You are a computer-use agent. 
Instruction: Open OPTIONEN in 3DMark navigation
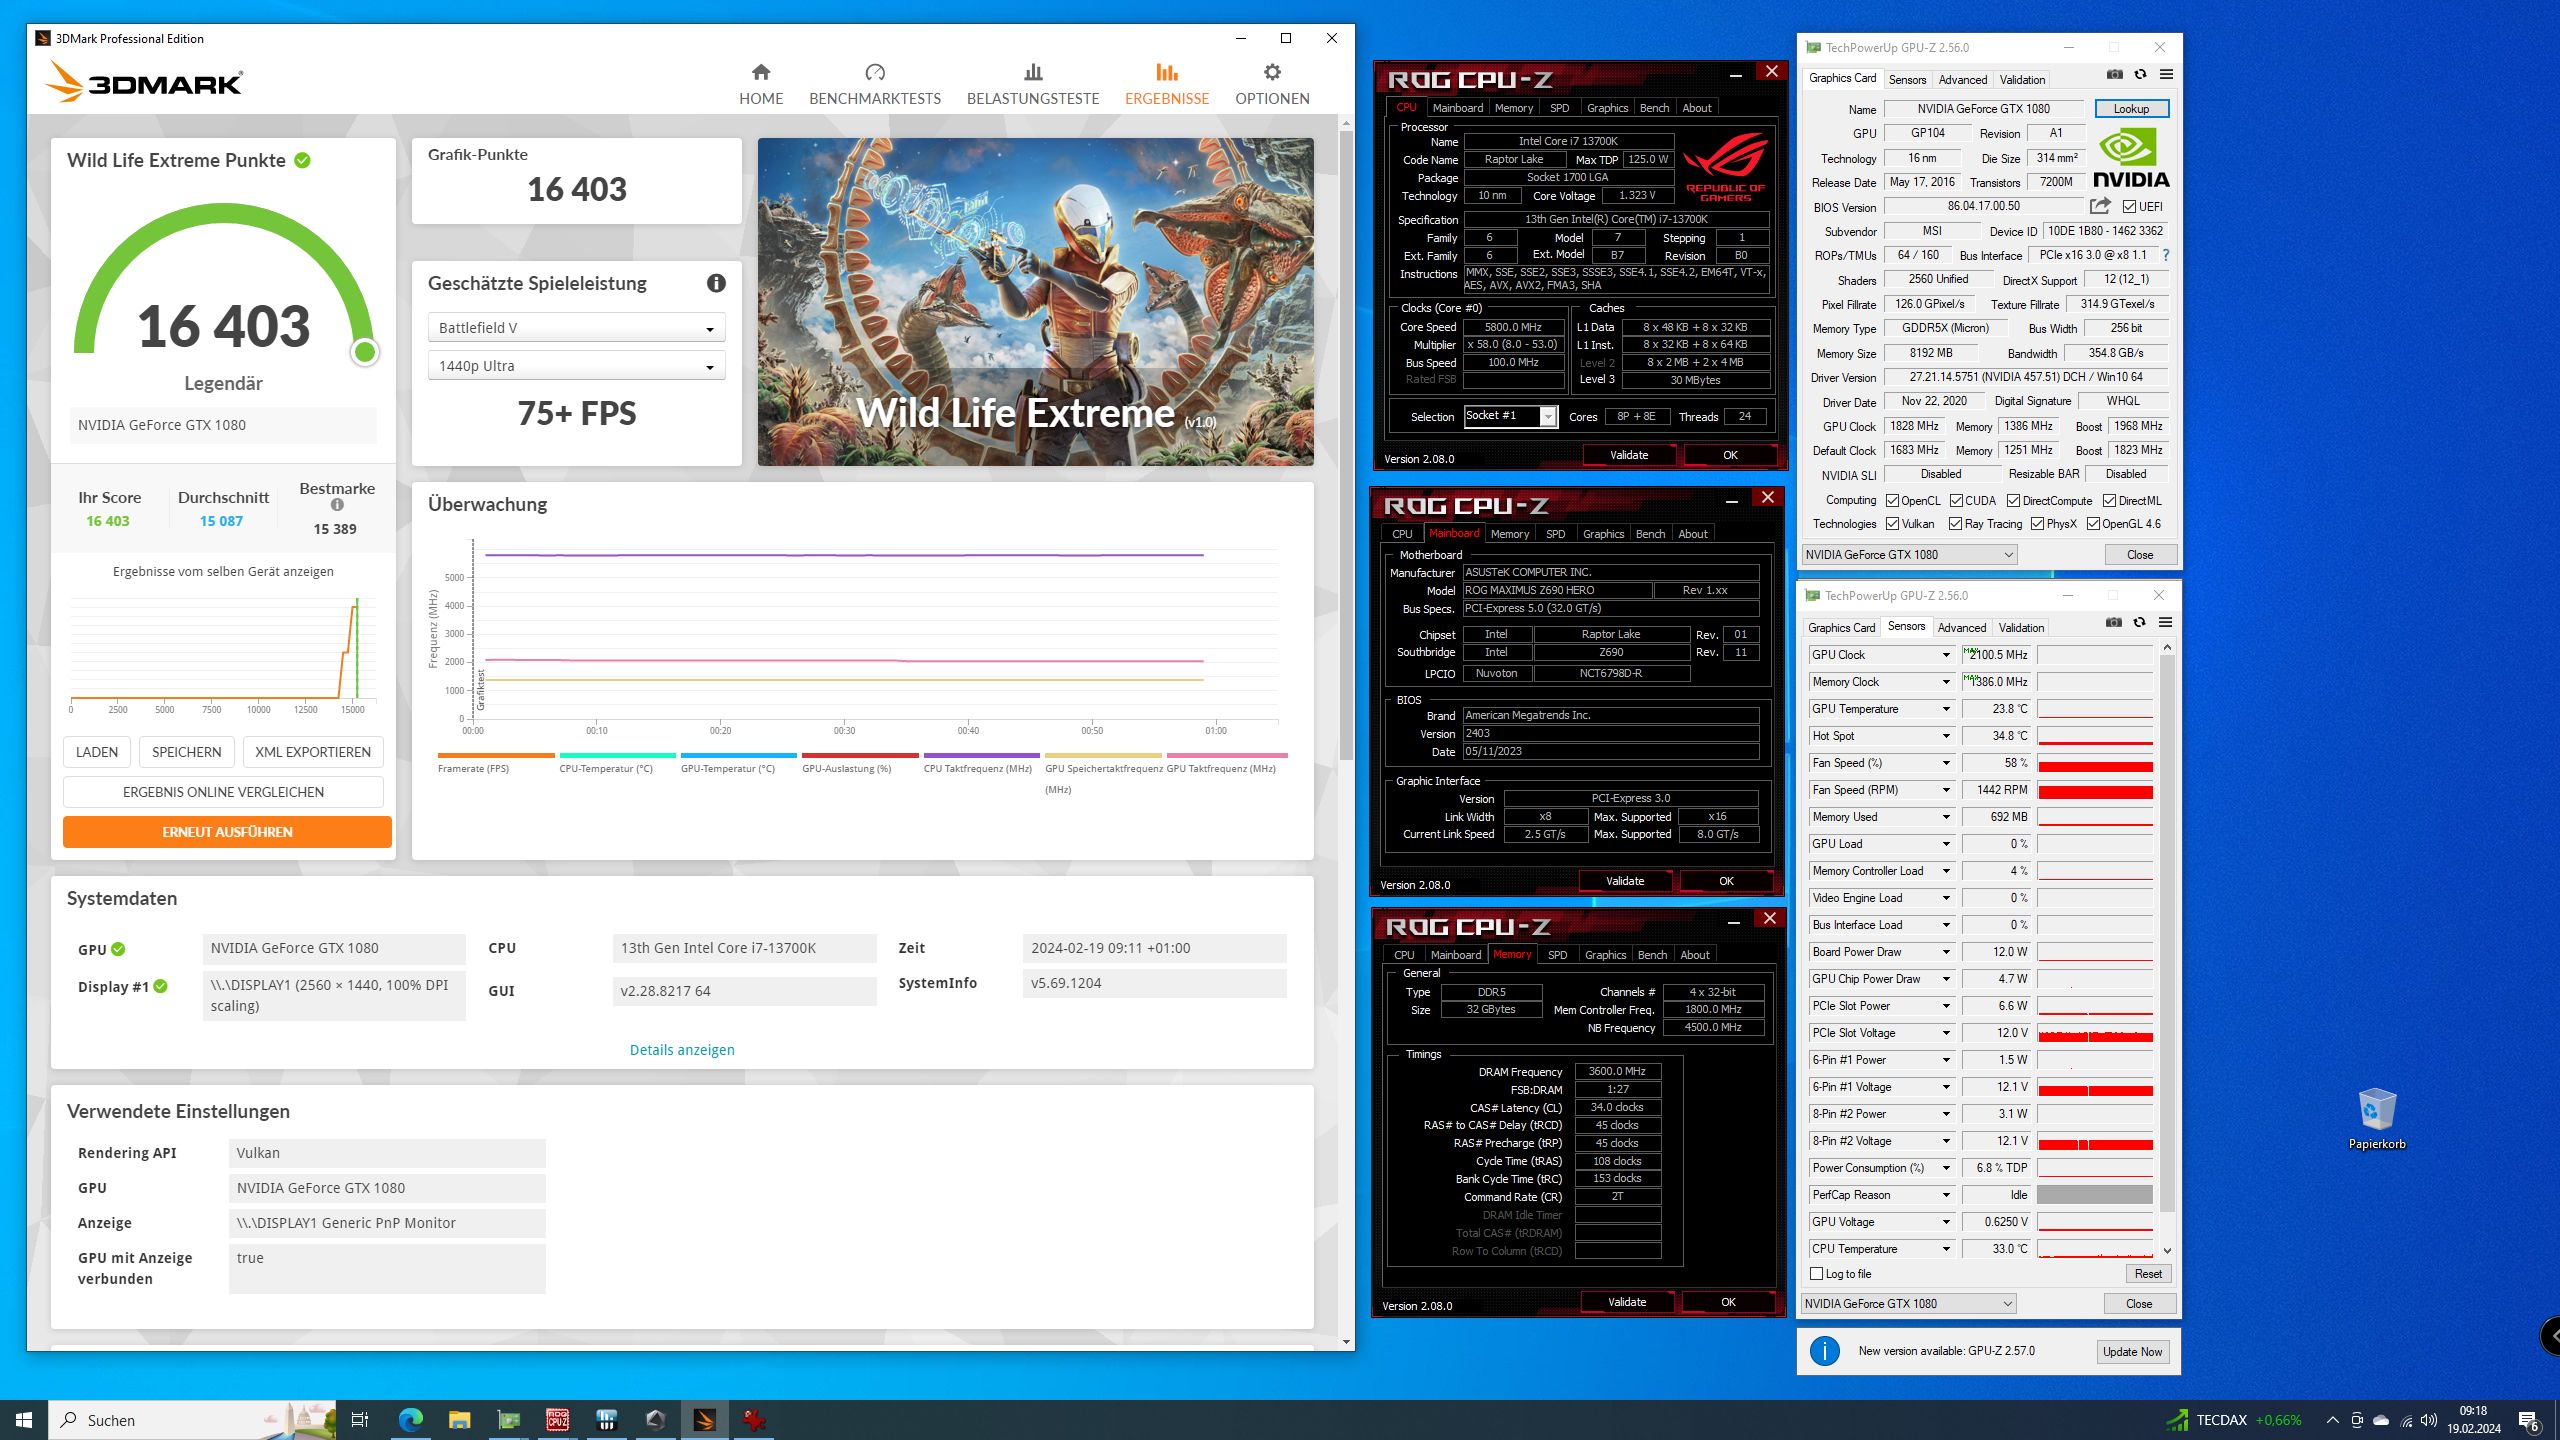(1272, 84)
